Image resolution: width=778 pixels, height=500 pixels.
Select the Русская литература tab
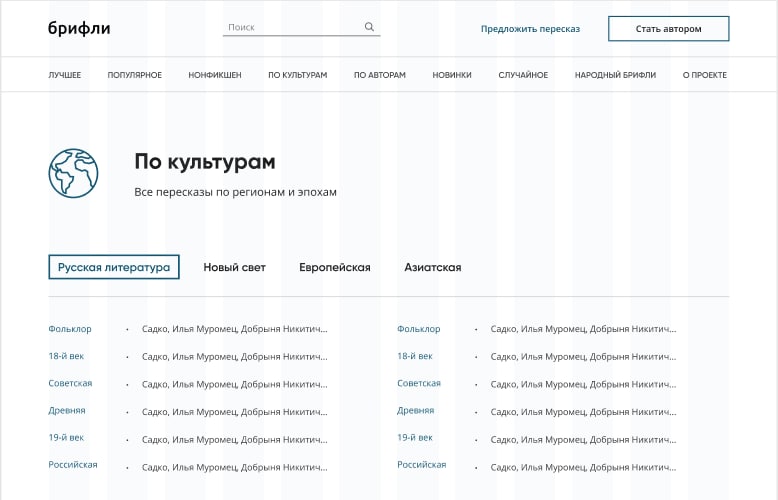point(114,267)
